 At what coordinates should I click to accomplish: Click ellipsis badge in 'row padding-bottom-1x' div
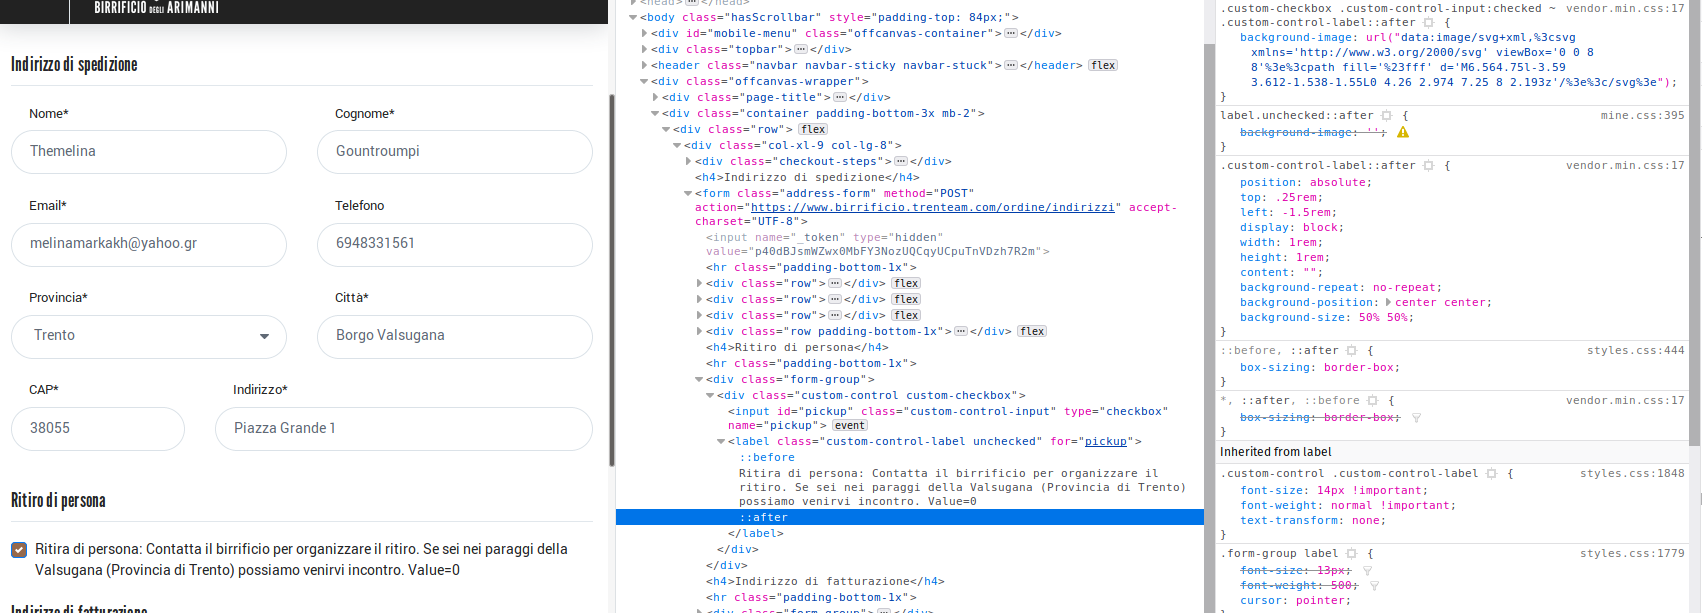(960, 331)
